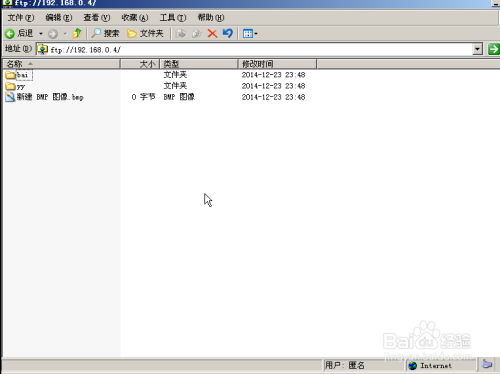Toggle the Folders (文件夹) pane button
The height and width of the screenshot is (374, 500).
pos(145,33)
